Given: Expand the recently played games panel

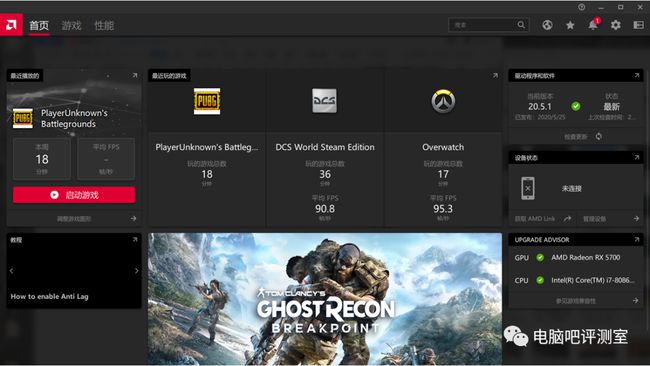Looking at the screenshot, I should (495, 75).
